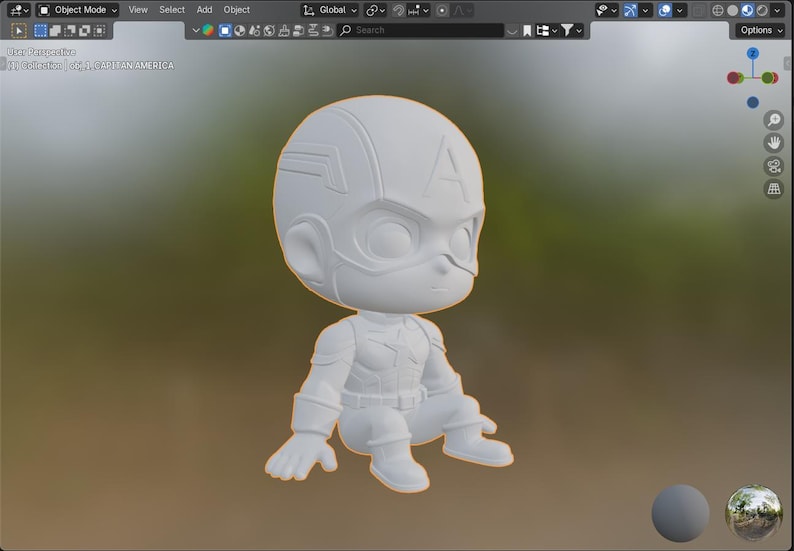Click the blue Z axis gizmo
The width and height of the screenshot is (794, 551).
pos(753,54)
